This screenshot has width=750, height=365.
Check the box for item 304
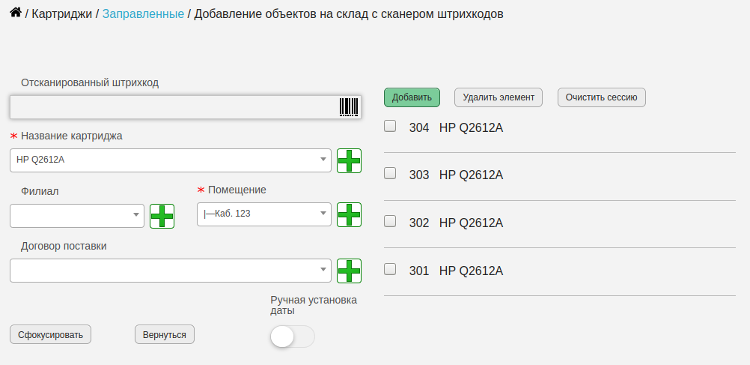[390, 126]
